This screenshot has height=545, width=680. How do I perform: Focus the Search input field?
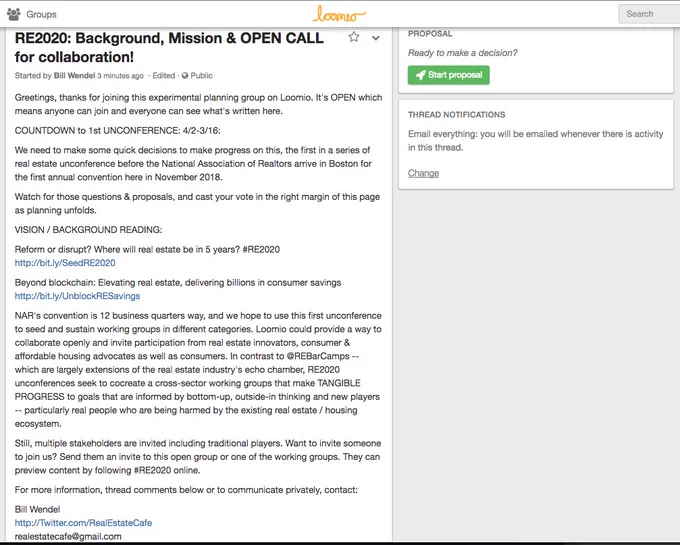[649, 14]
